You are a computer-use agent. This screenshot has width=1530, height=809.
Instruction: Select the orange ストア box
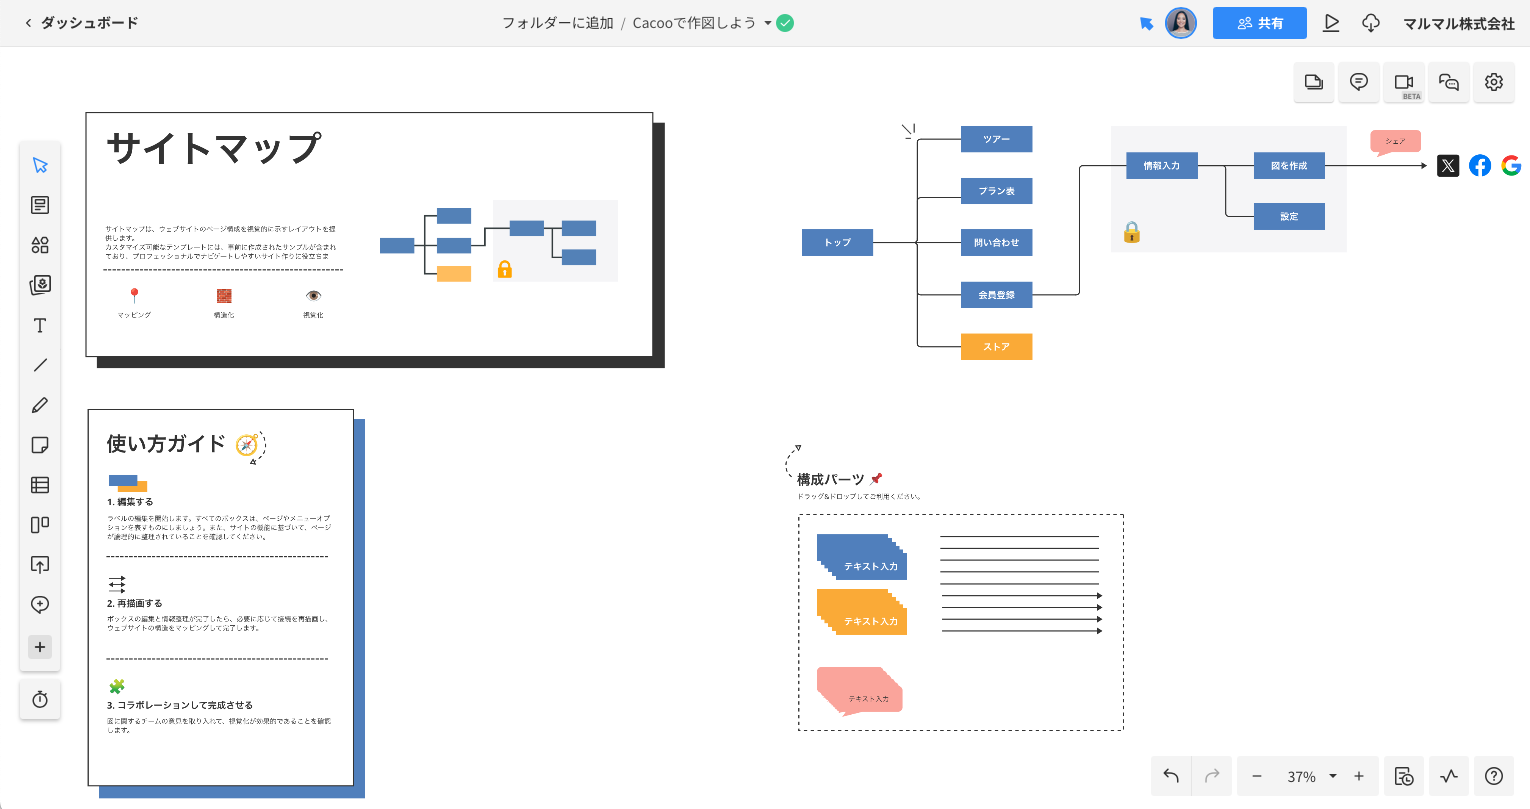[996, 347]
